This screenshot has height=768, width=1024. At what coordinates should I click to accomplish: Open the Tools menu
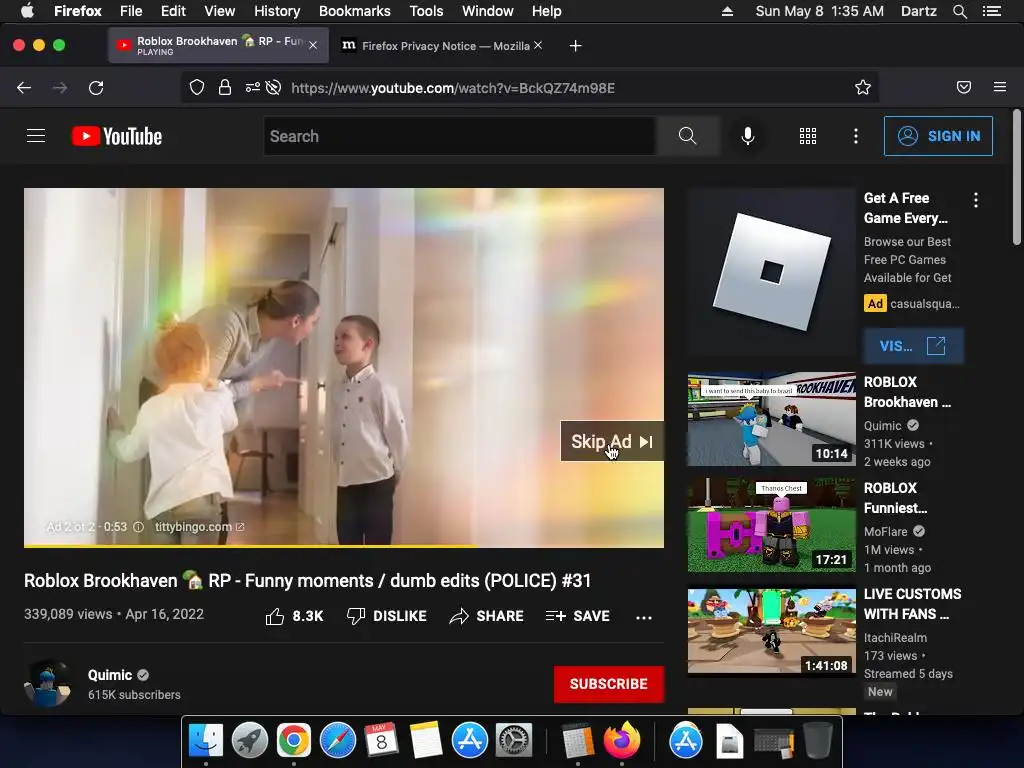point(426,11)
